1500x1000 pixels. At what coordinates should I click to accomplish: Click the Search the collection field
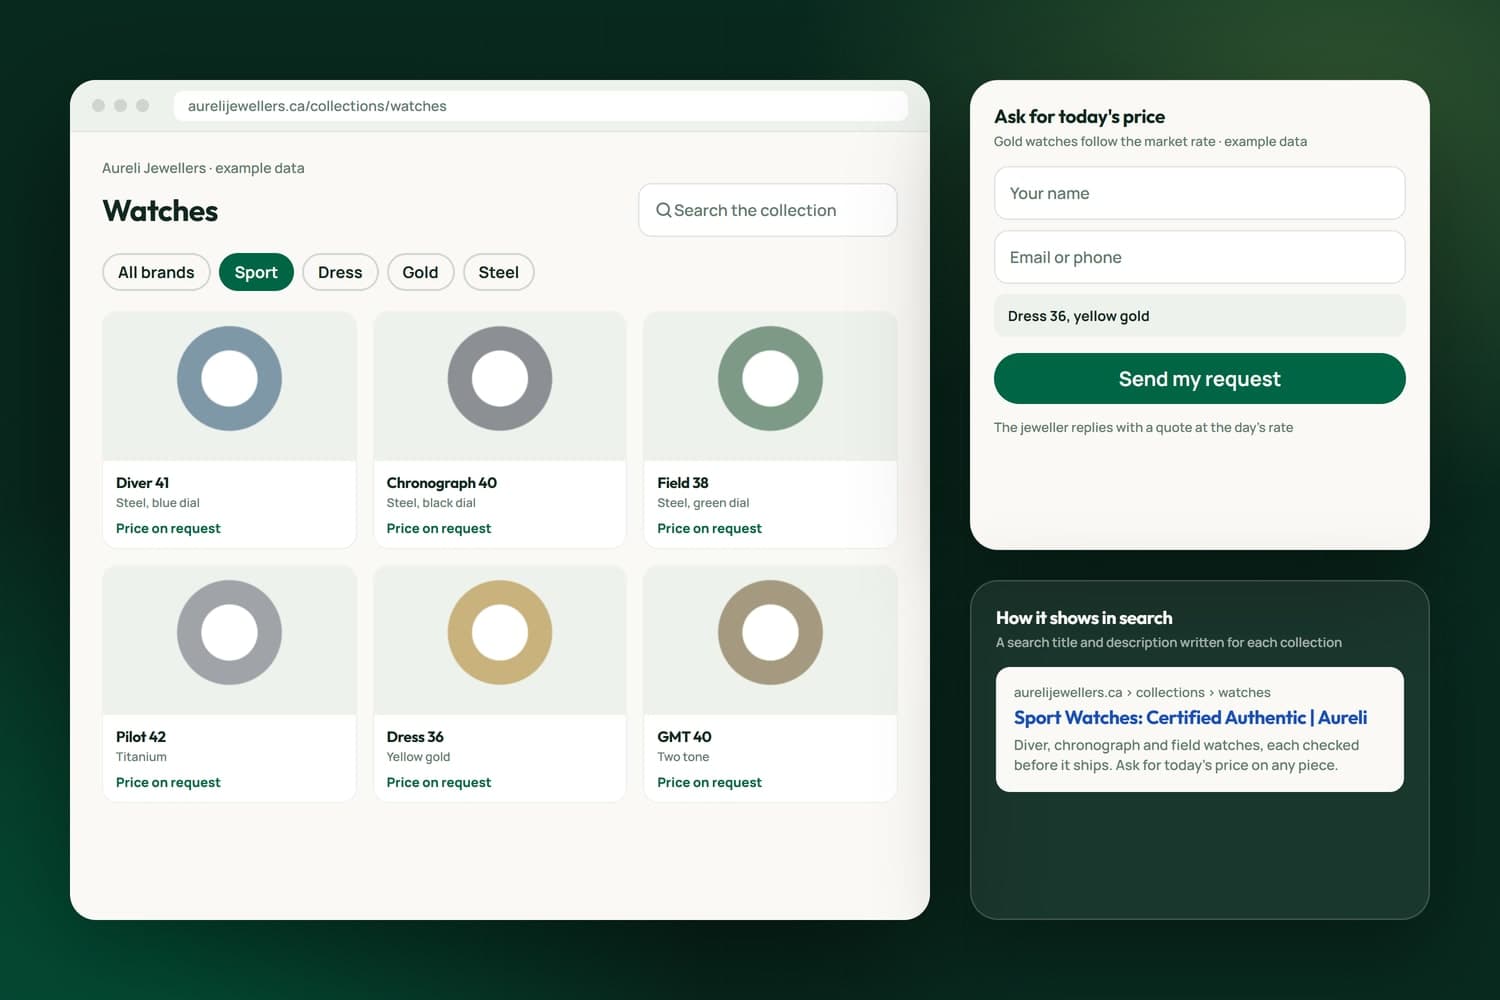pyautogui.click(x=768, y=210)
